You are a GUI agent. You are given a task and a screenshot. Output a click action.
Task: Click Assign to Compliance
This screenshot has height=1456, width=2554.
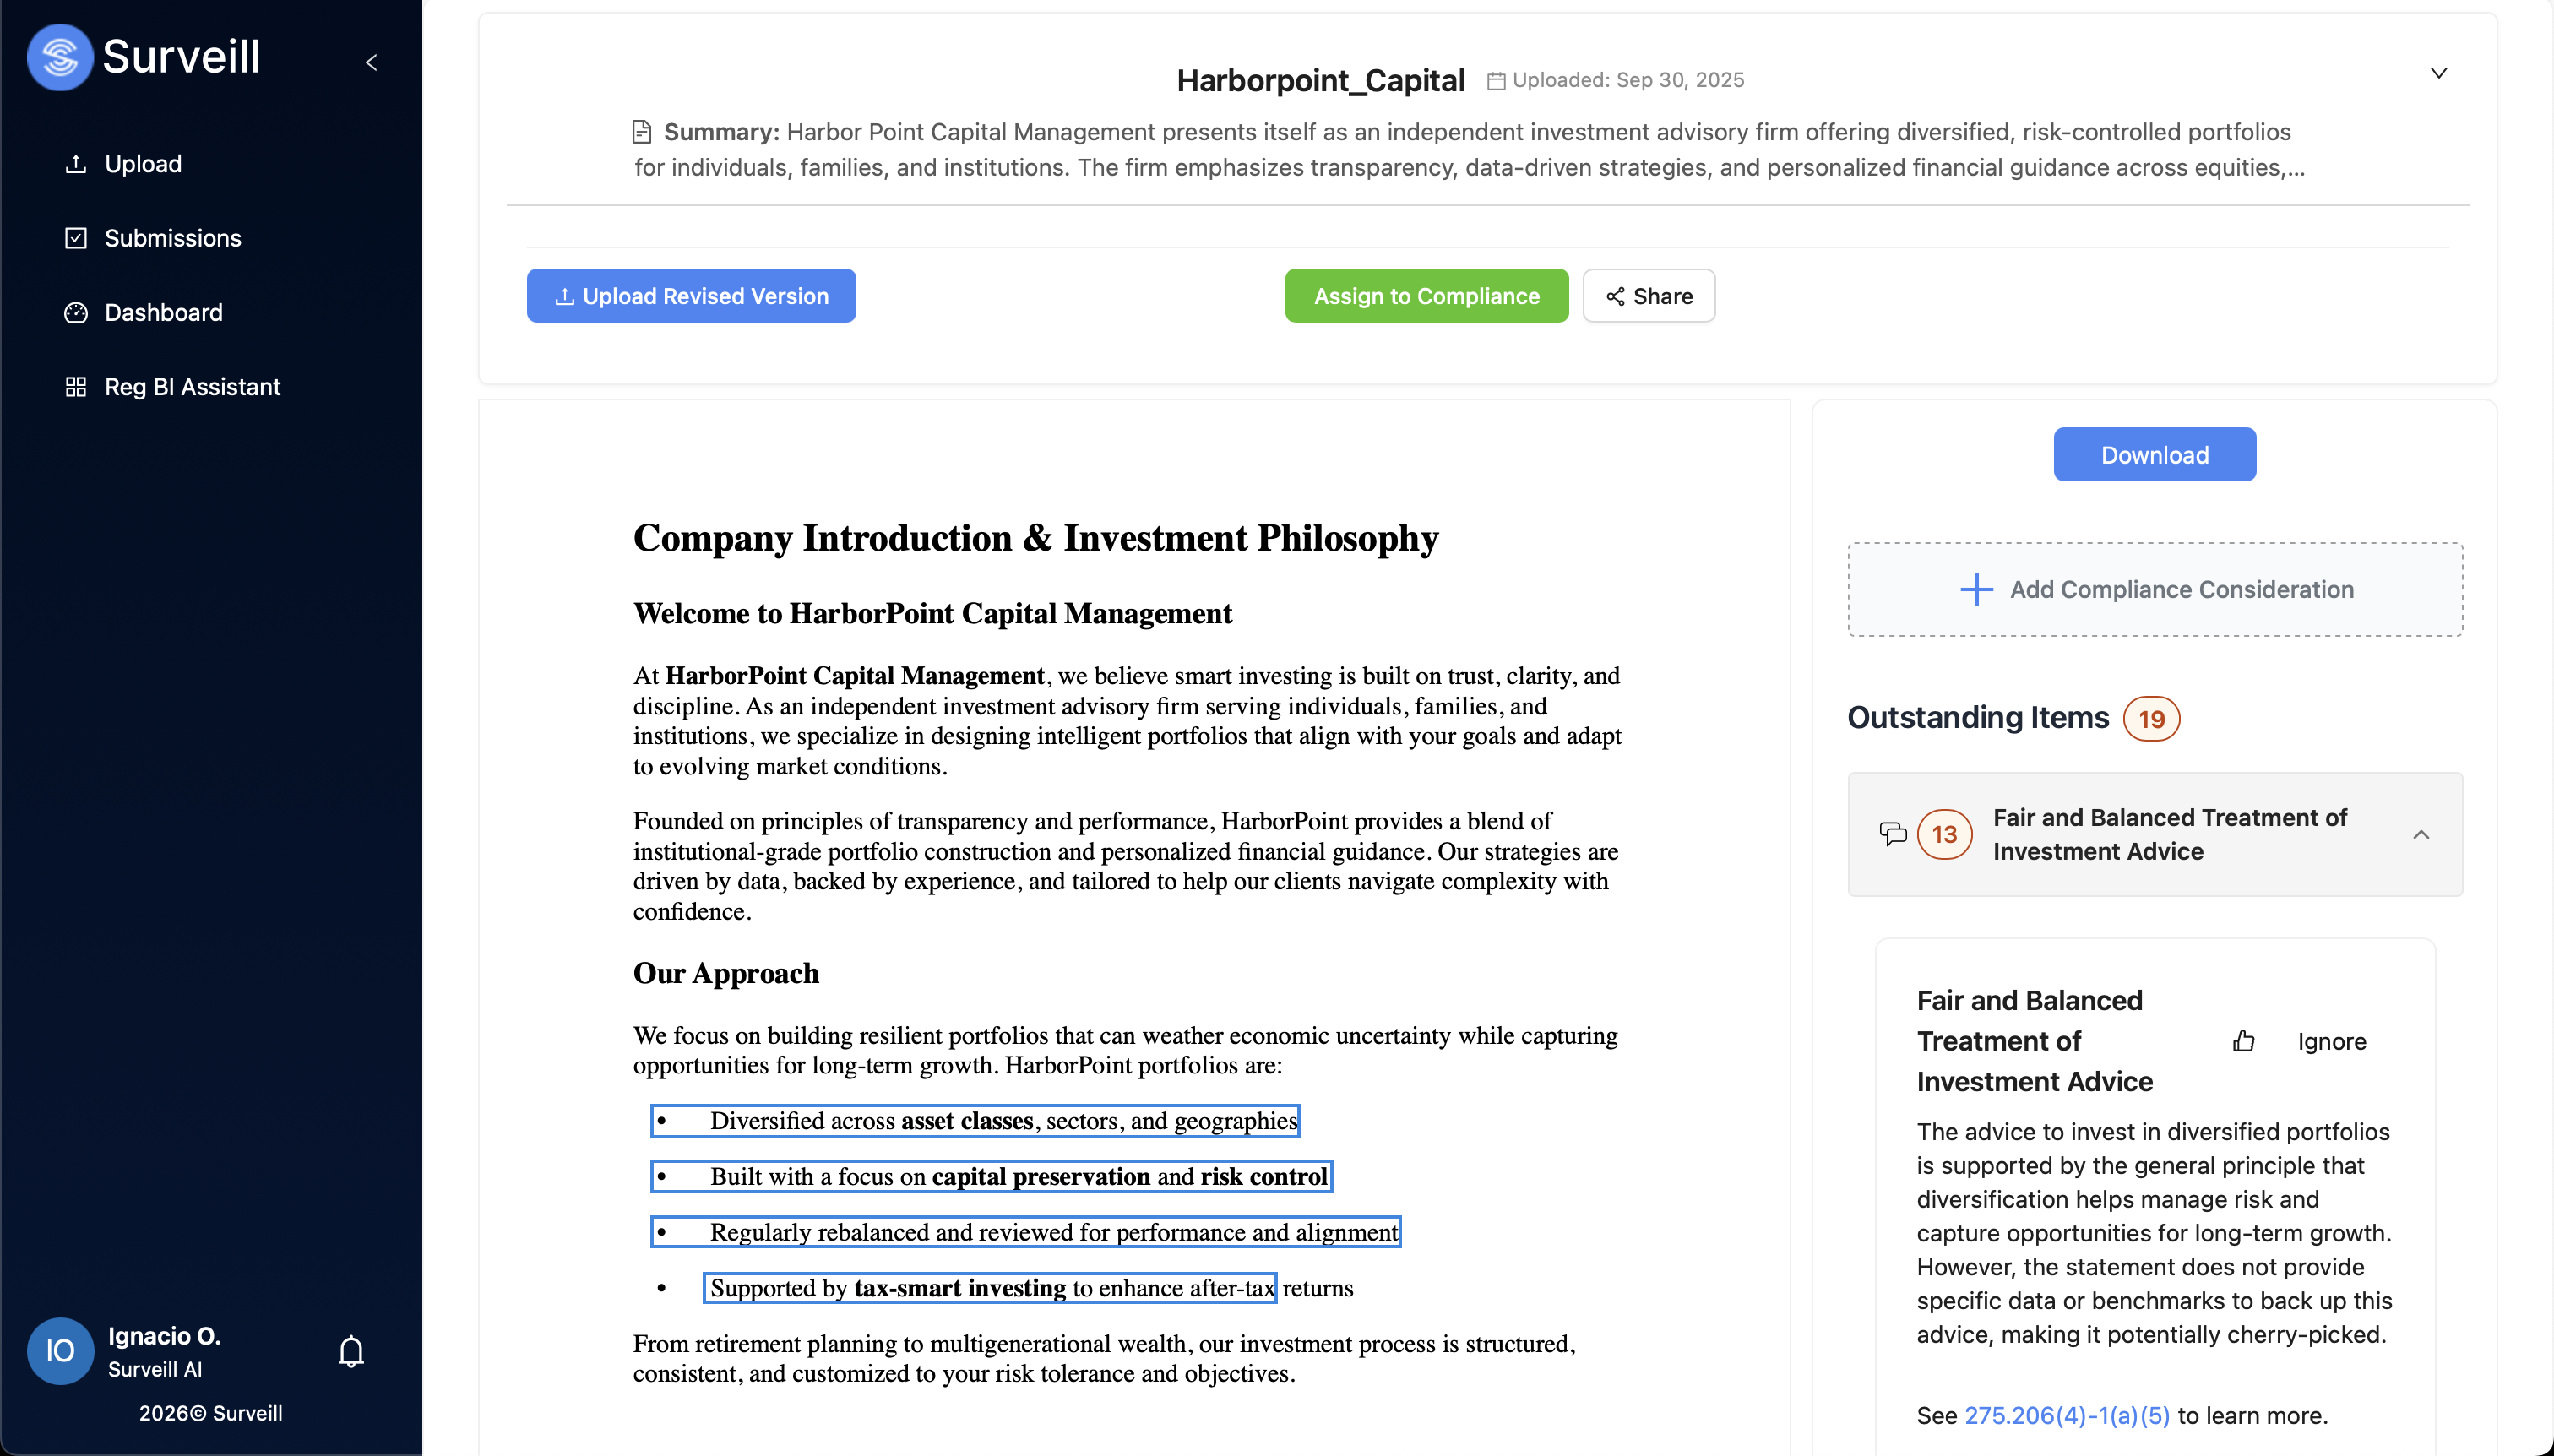[x=1426, y=296]
